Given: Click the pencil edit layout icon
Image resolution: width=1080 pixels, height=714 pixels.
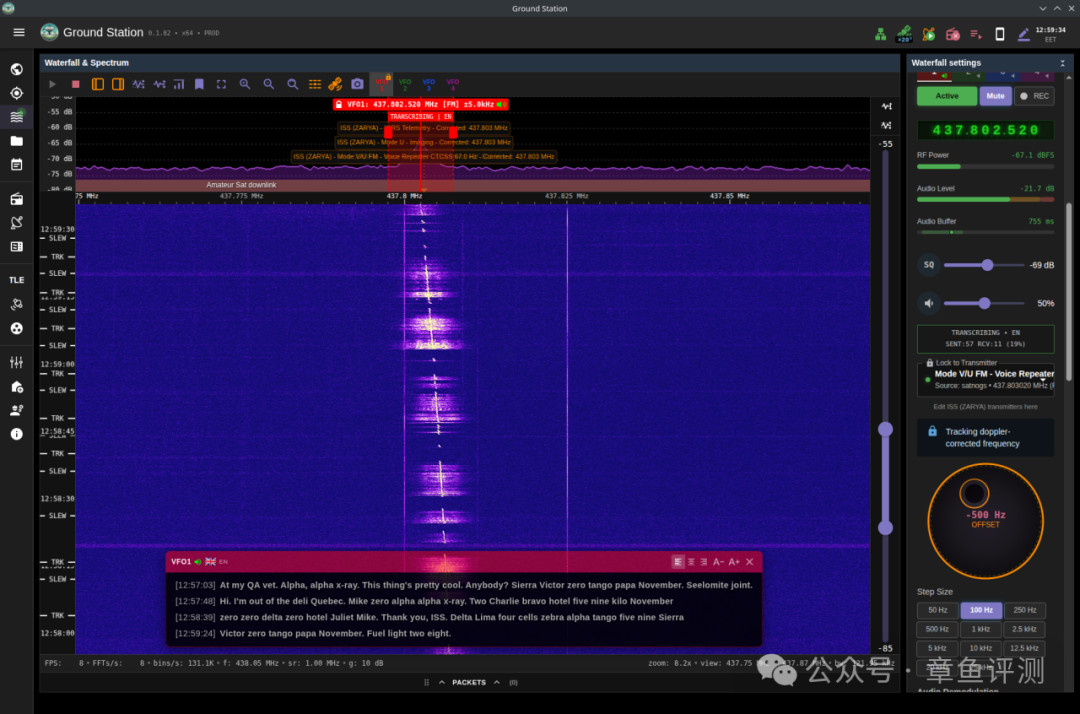Looking at the screenshot, I should 1024,34.
